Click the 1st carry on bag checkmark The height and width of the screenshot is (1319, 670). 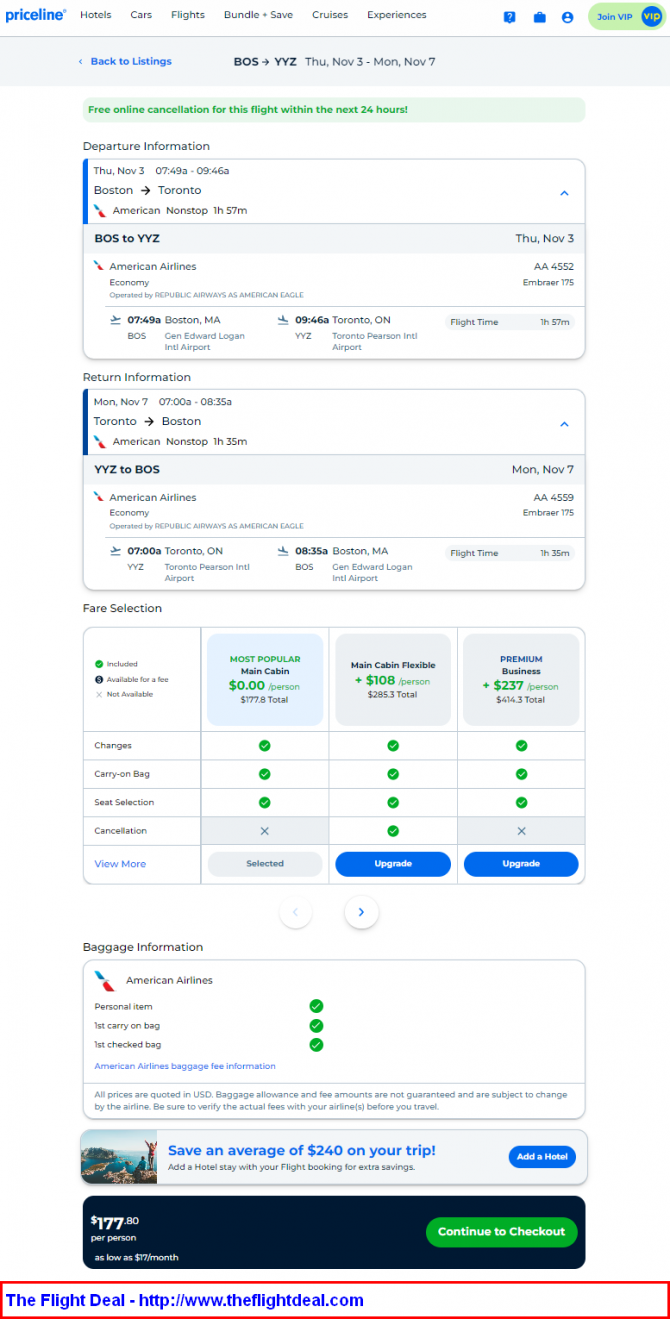tap(316, 1025)
